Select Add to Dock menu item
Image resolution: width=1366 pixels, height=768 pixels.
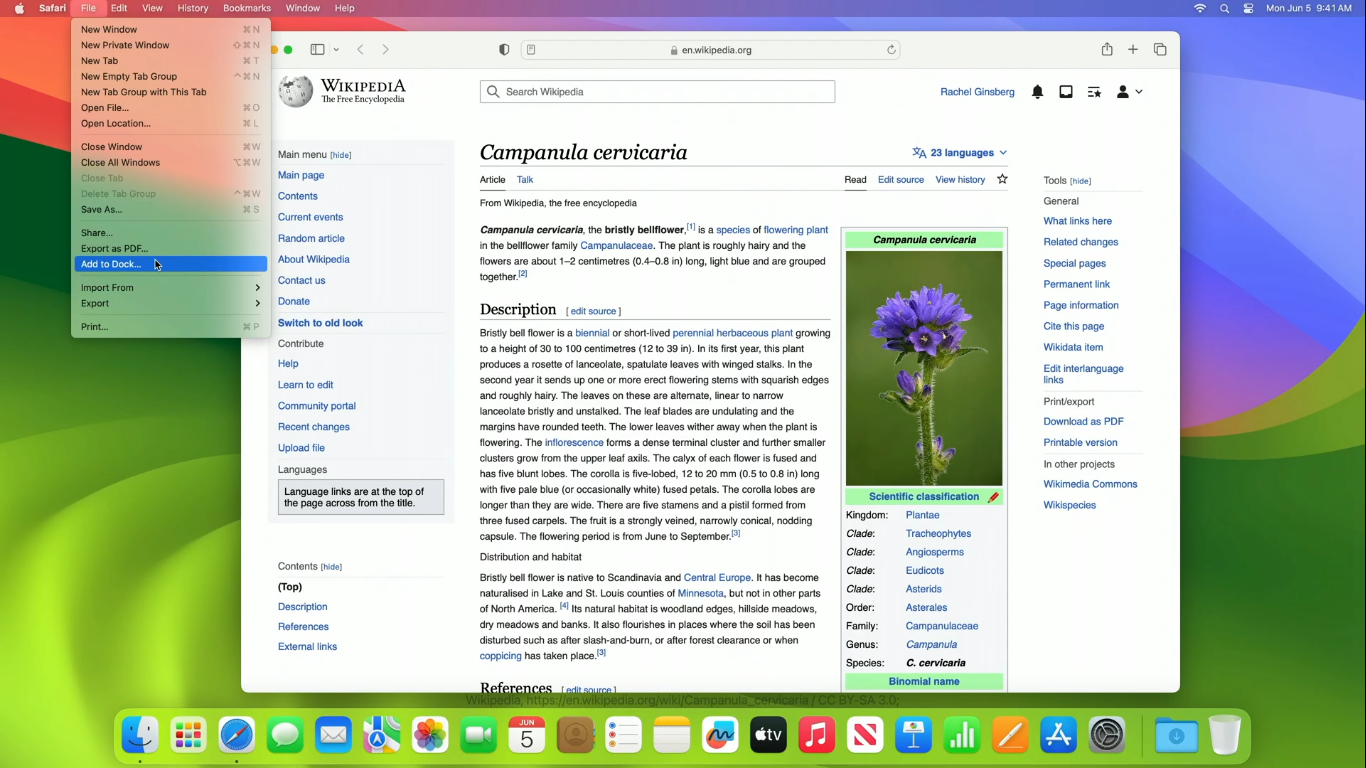click(170, 264)
